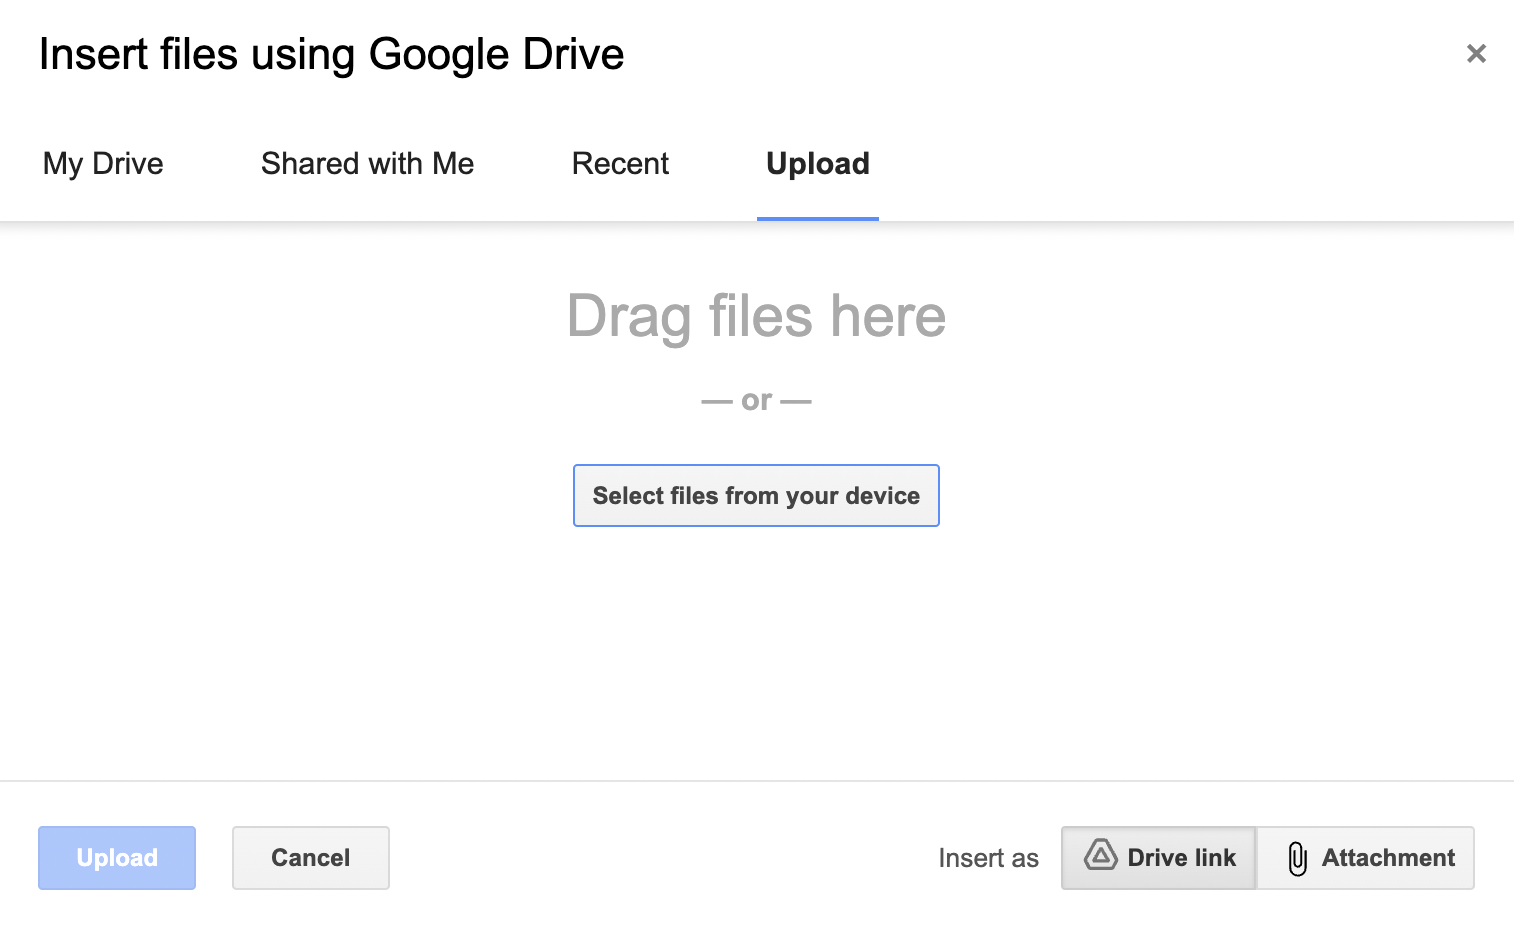The height and width of the screenshot is (928, 1514).
Task: Choose Drive link insert option
Action: pyautogui.click(x=1159, y=858)
